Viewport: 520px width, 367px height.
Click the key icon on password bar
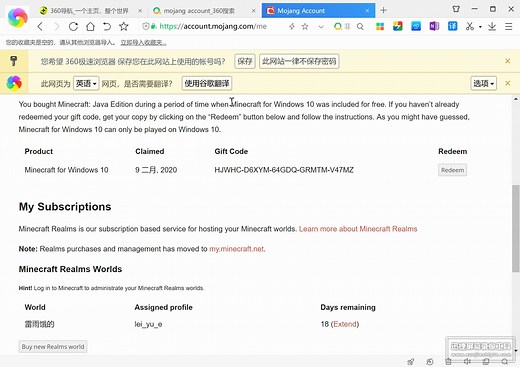13,61
